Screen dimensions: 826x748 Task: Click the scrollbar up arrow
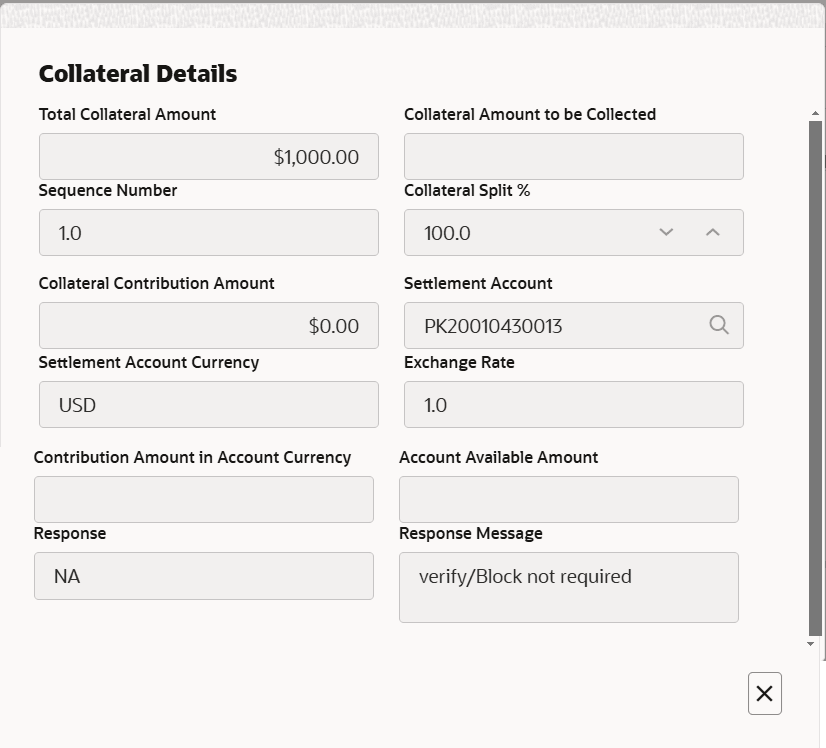pos(814,113)
